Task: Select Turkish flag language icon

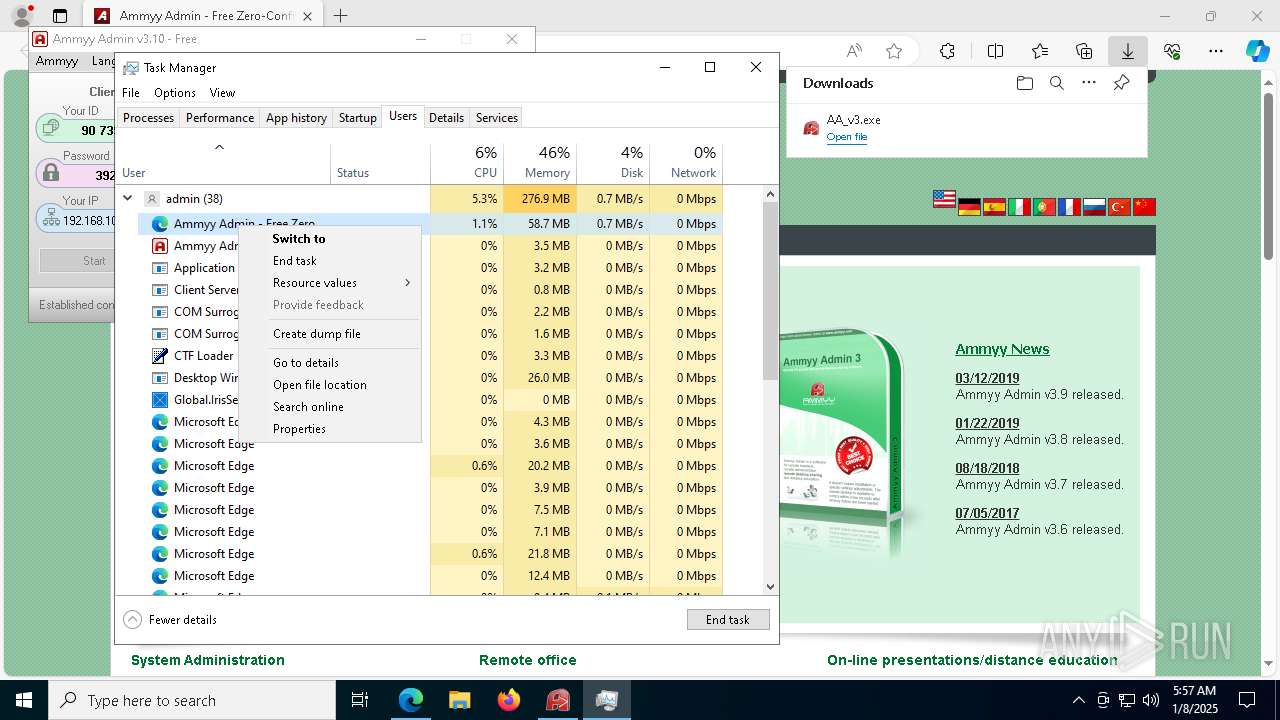Action: 1119,207
